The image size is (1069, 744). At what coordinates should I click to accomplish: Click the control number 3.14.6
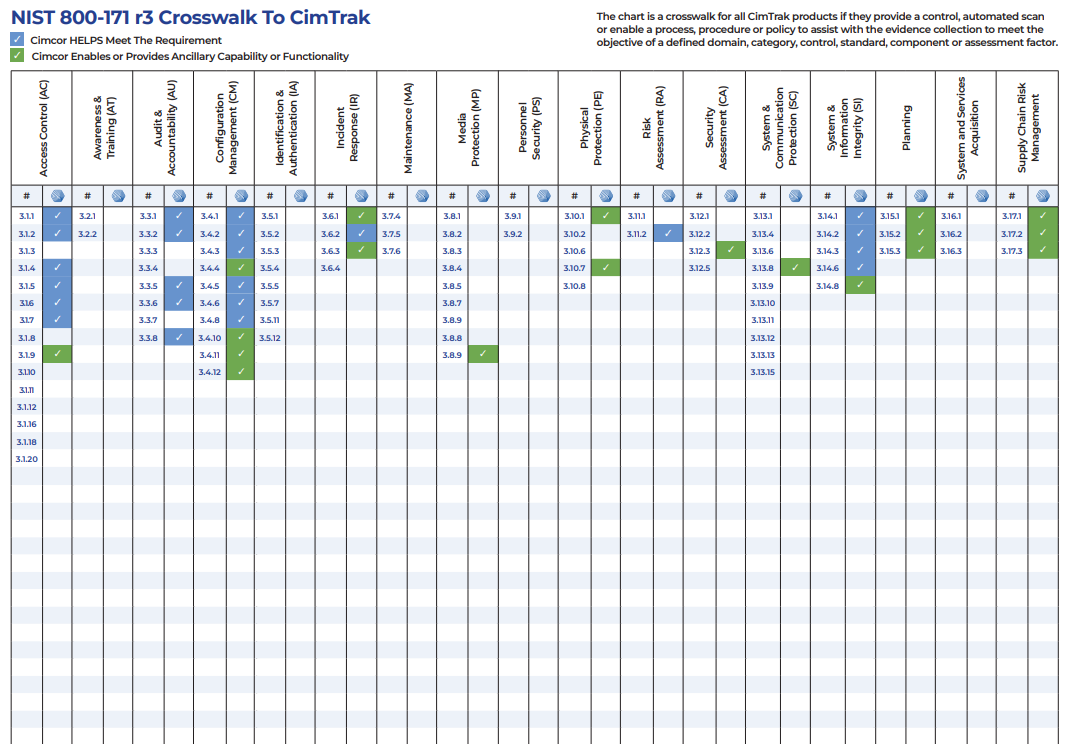(x=828, y=268)
